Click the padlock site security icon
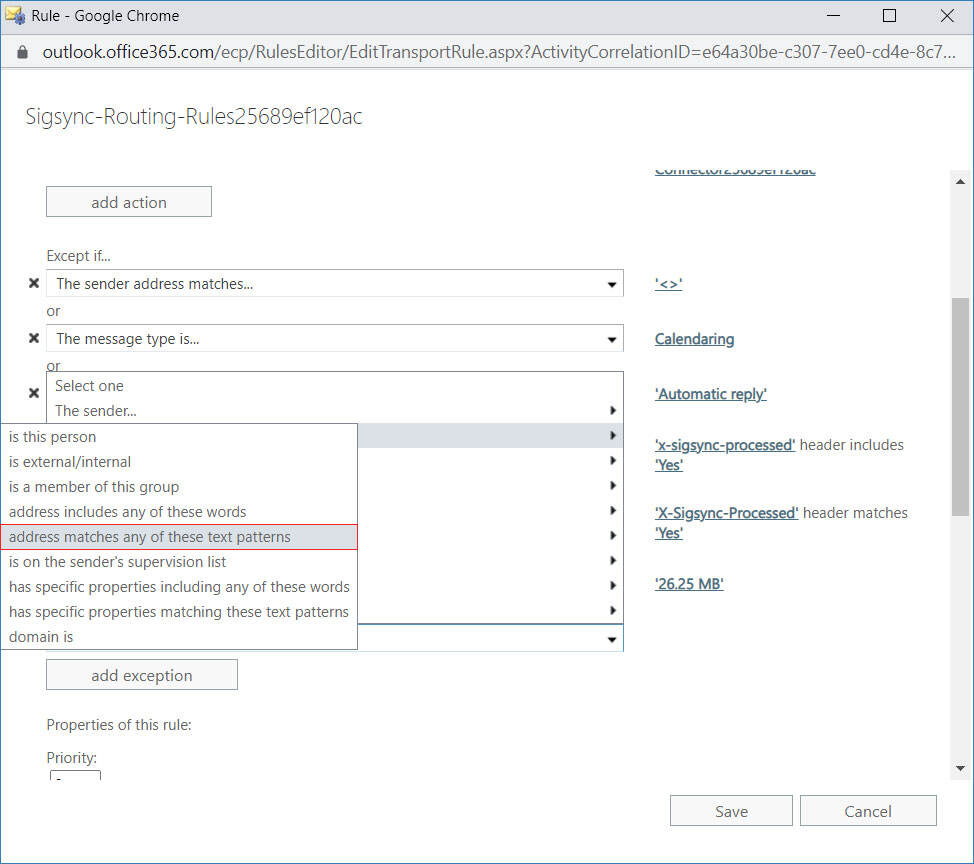 click(24, 51)
